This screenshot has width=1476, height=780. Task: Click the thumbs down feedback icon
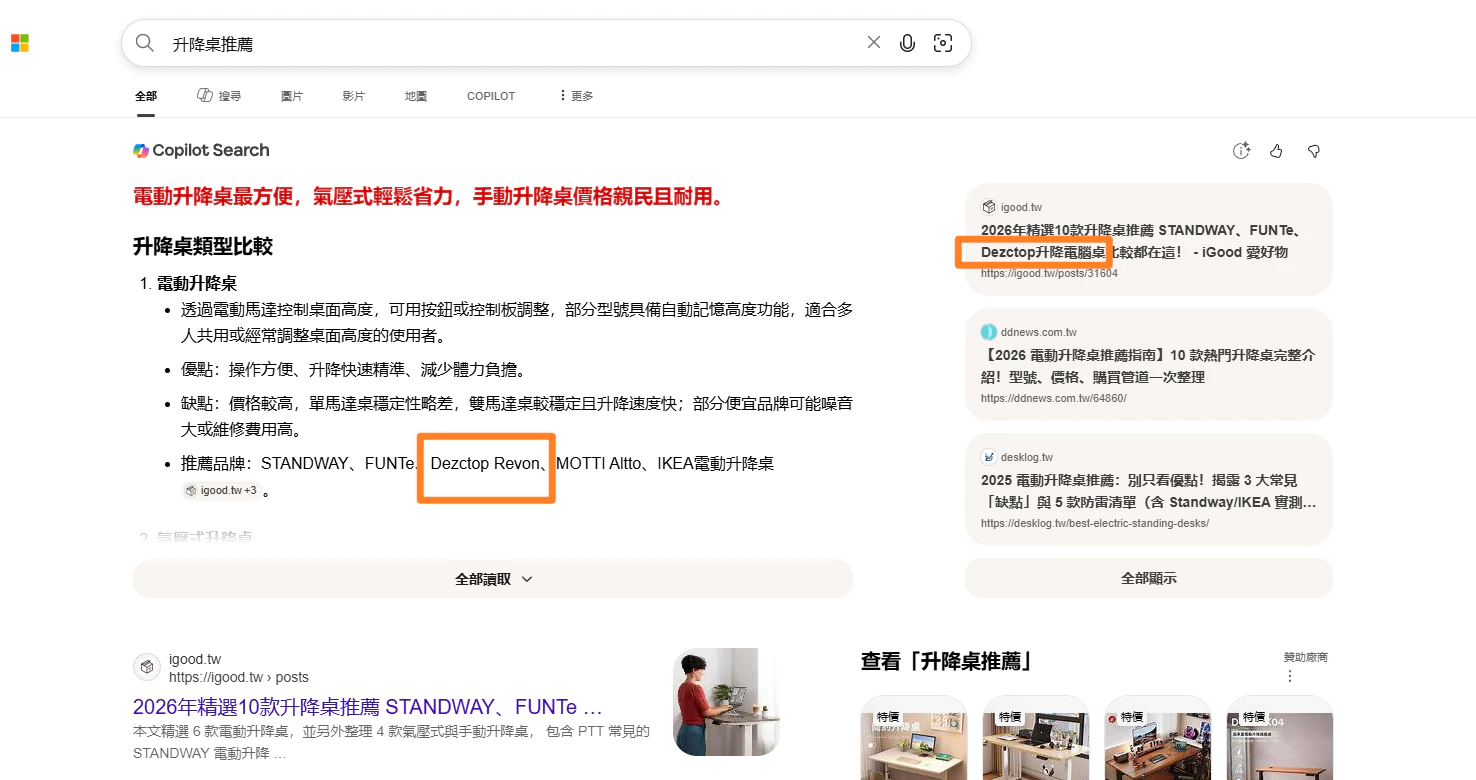(x=1314, y=151)
